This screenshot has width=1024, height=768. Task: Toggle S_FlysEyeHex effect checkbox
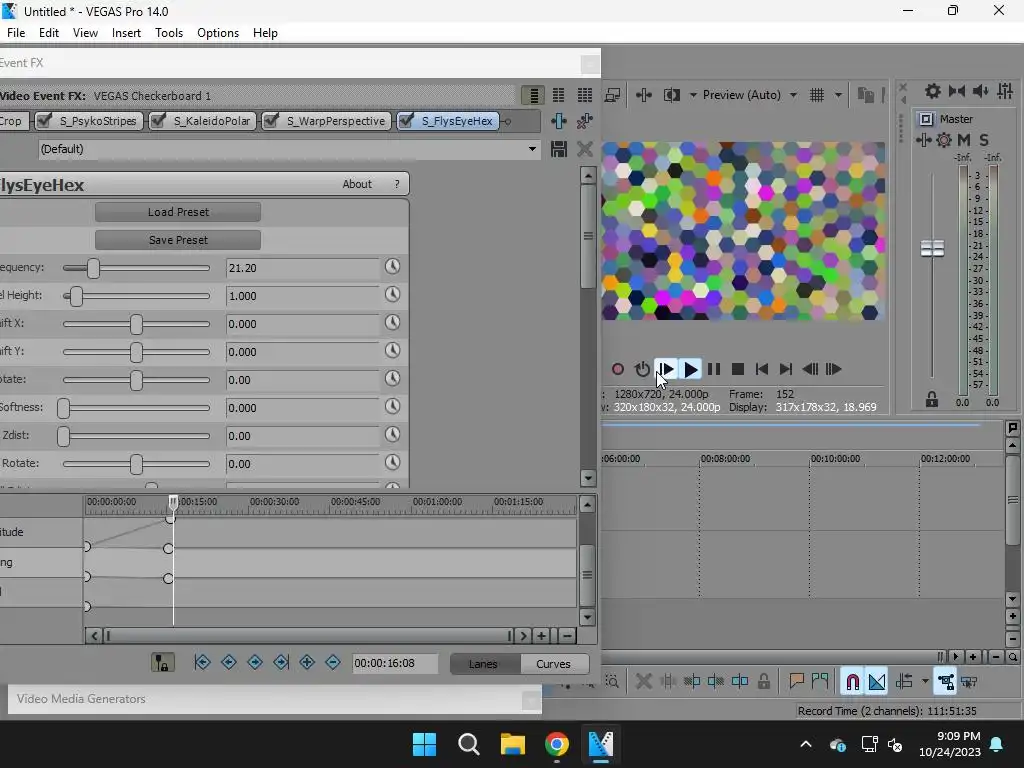[x=406, y=121]
